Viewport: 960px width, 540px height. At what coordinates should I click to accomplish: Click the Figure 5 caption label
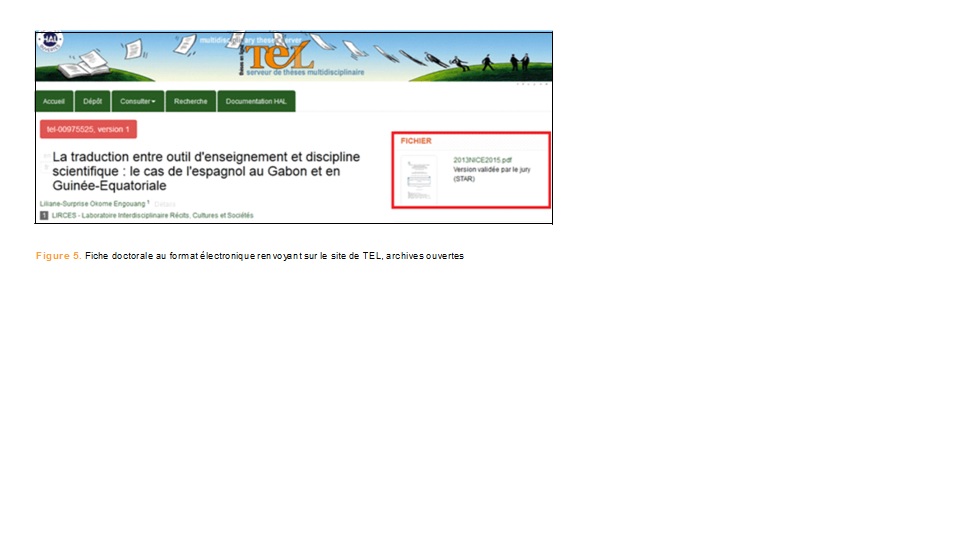(x=58, y=256)
